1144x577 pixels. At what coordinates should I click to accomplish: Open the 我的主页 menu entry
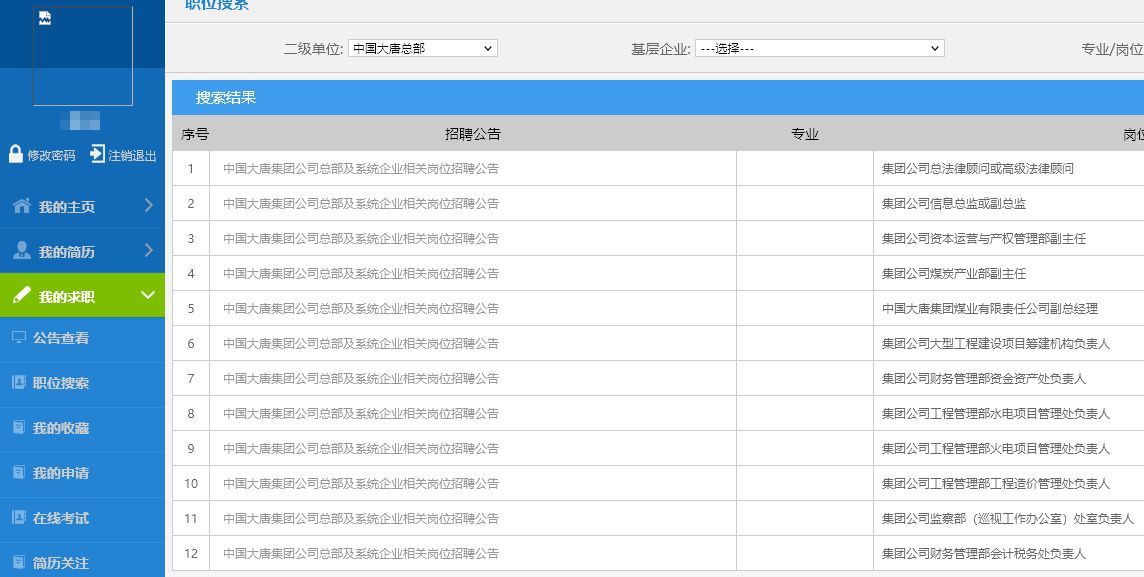[70, 205]
